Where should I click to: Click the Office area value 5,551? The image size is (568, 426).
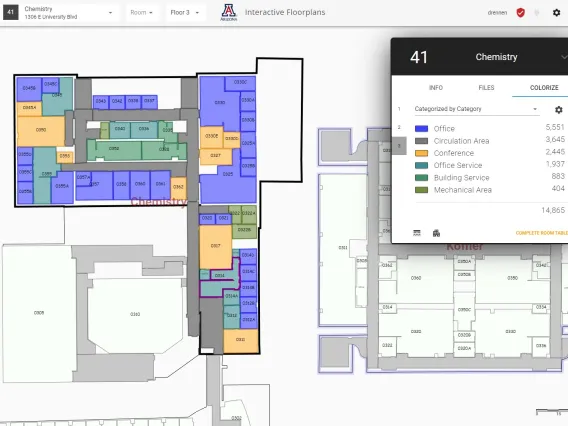[x=555, y=127]
